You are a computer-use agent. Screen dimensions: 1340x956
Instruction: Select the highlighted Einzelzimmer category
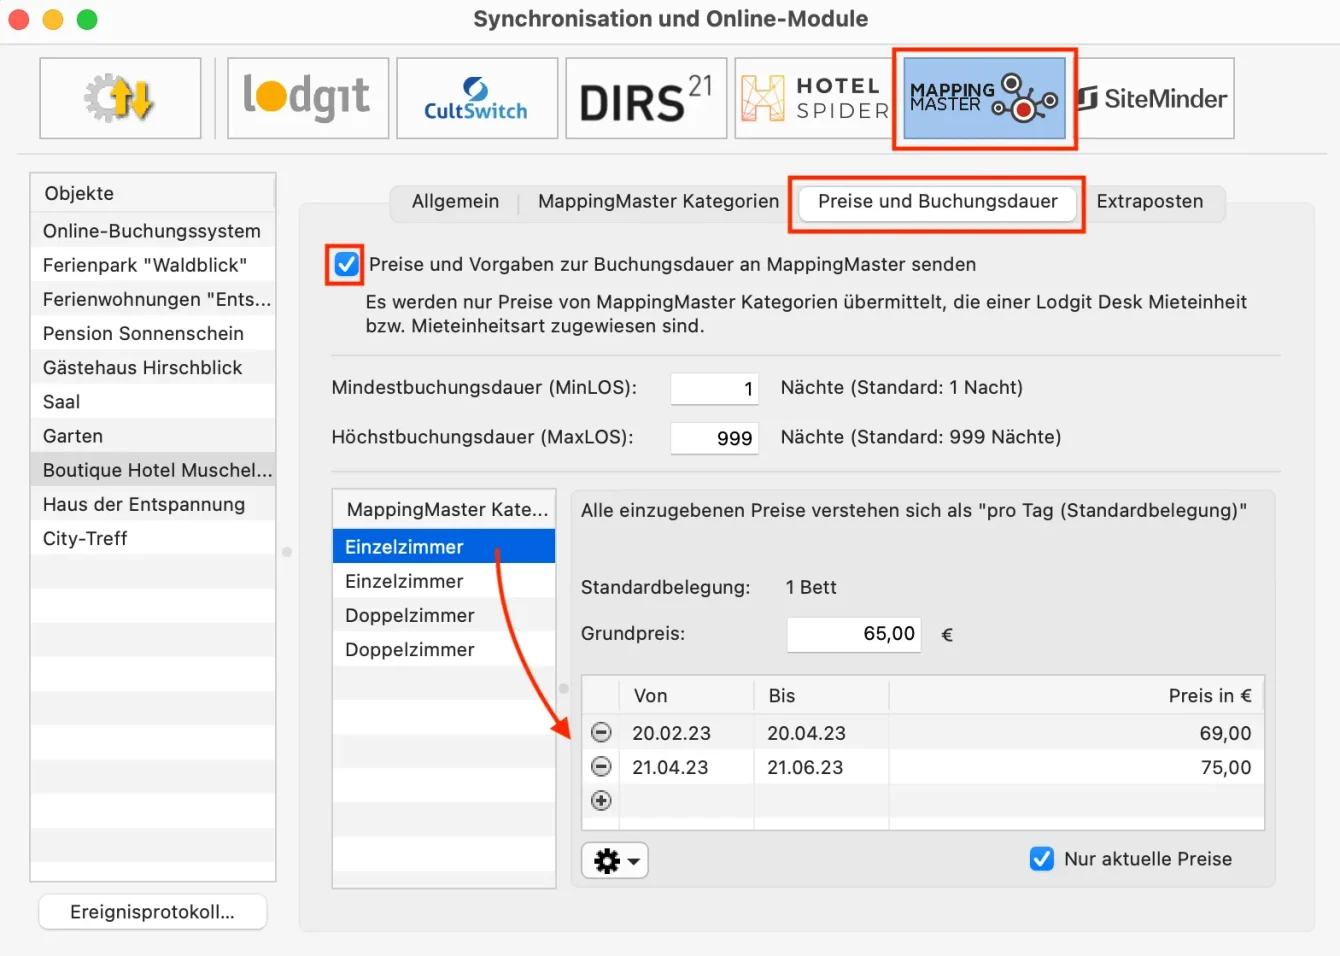(x=444, y=547)
